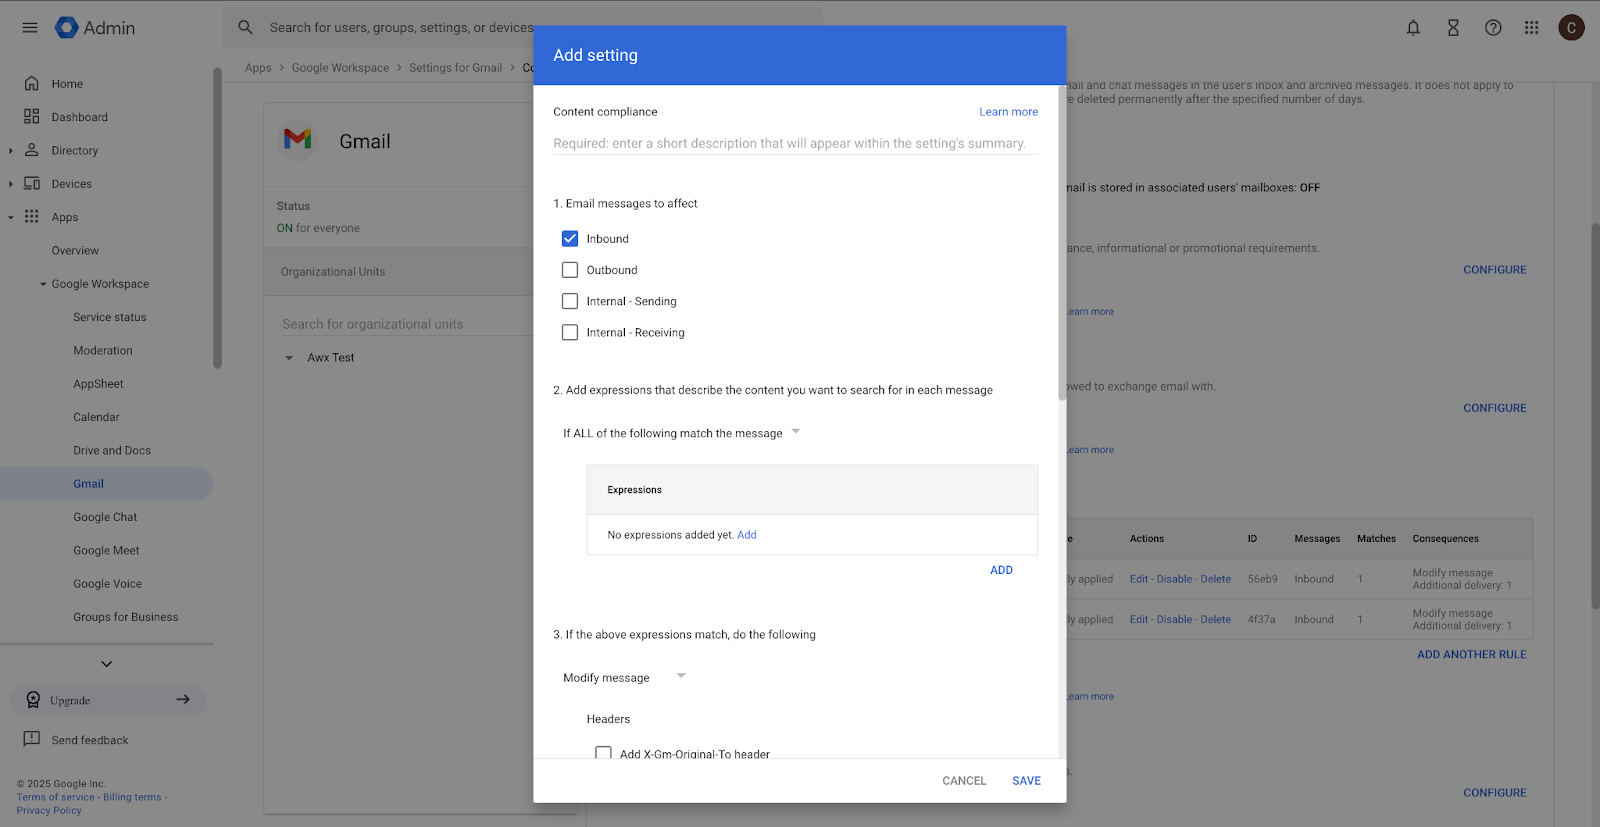The image size is (1600, 827).
Task: Click the Directory person icon
Action: (32, 150)
